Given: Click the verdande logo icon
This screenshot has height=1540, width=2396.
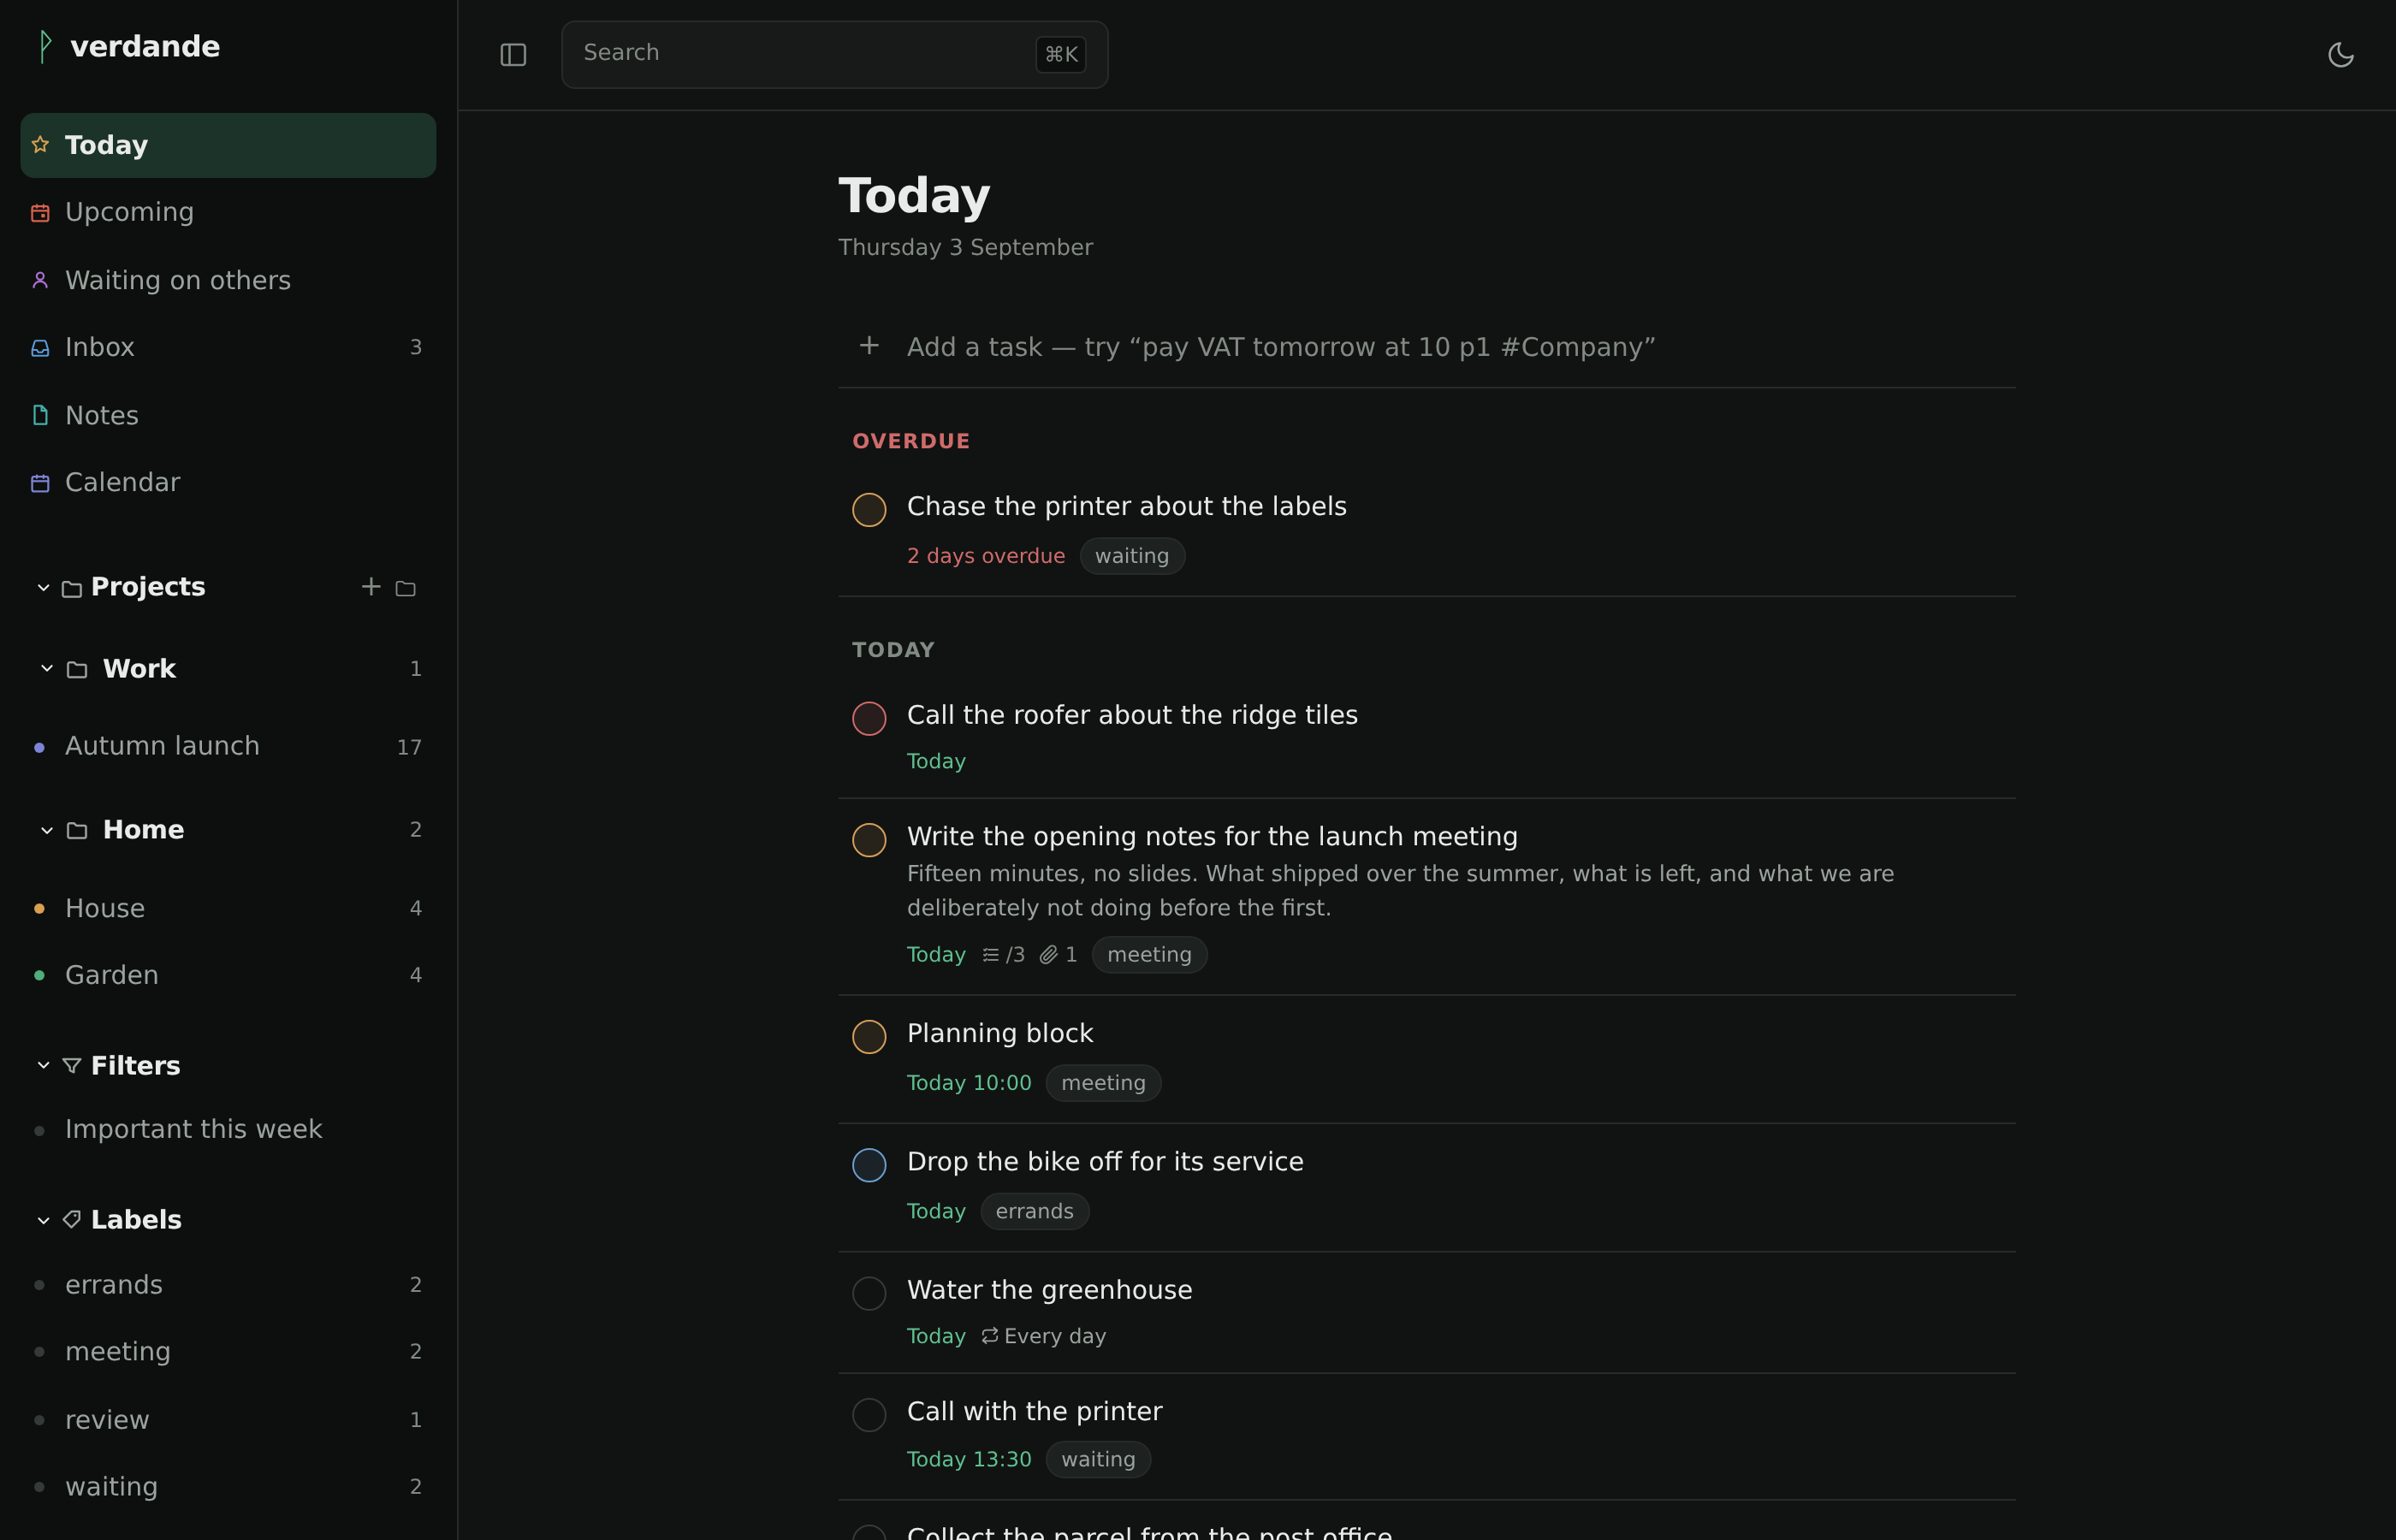Looking at the screenshot, I should [45, 46].
